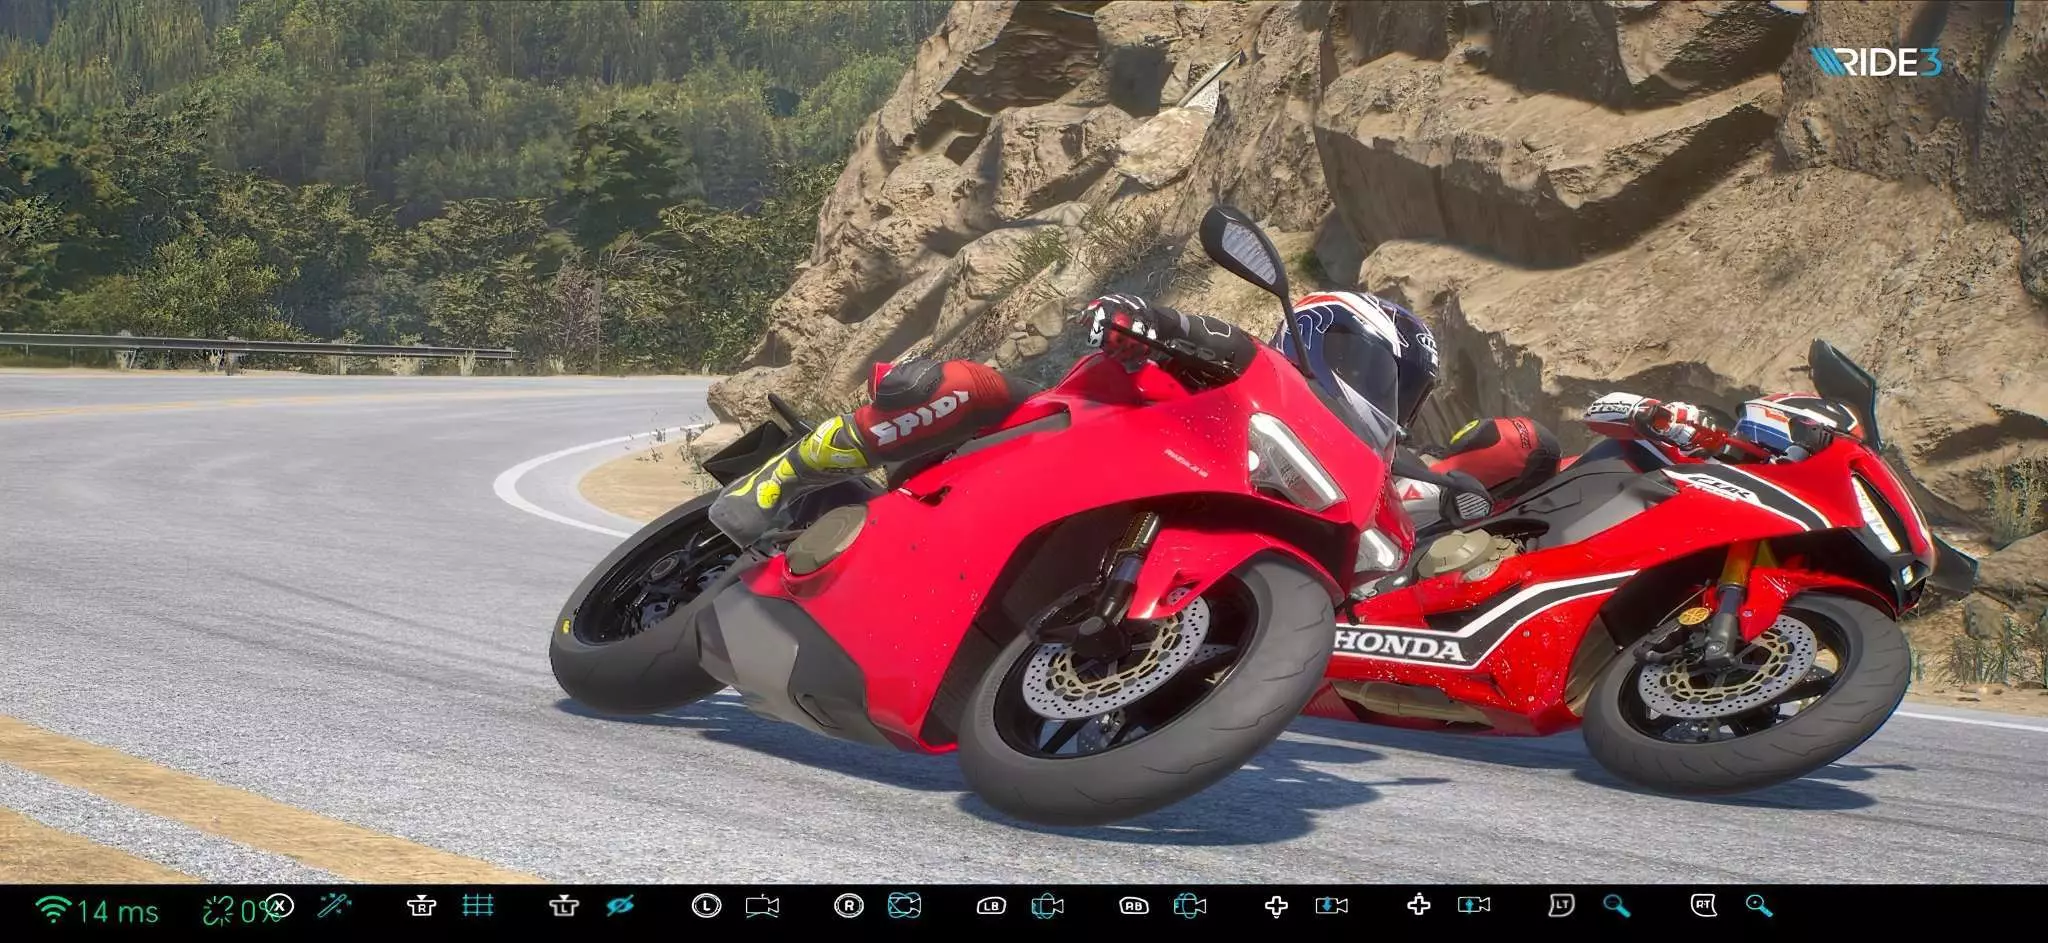2048x943 pixels.
Task: Click the round R stick glyph
Action: click(848, 906)
